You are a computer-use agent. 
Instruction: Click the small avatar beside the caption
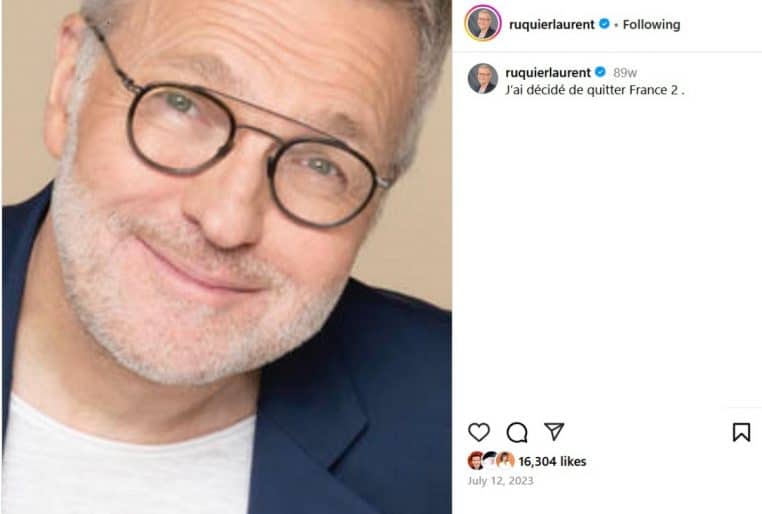[482, 79]
